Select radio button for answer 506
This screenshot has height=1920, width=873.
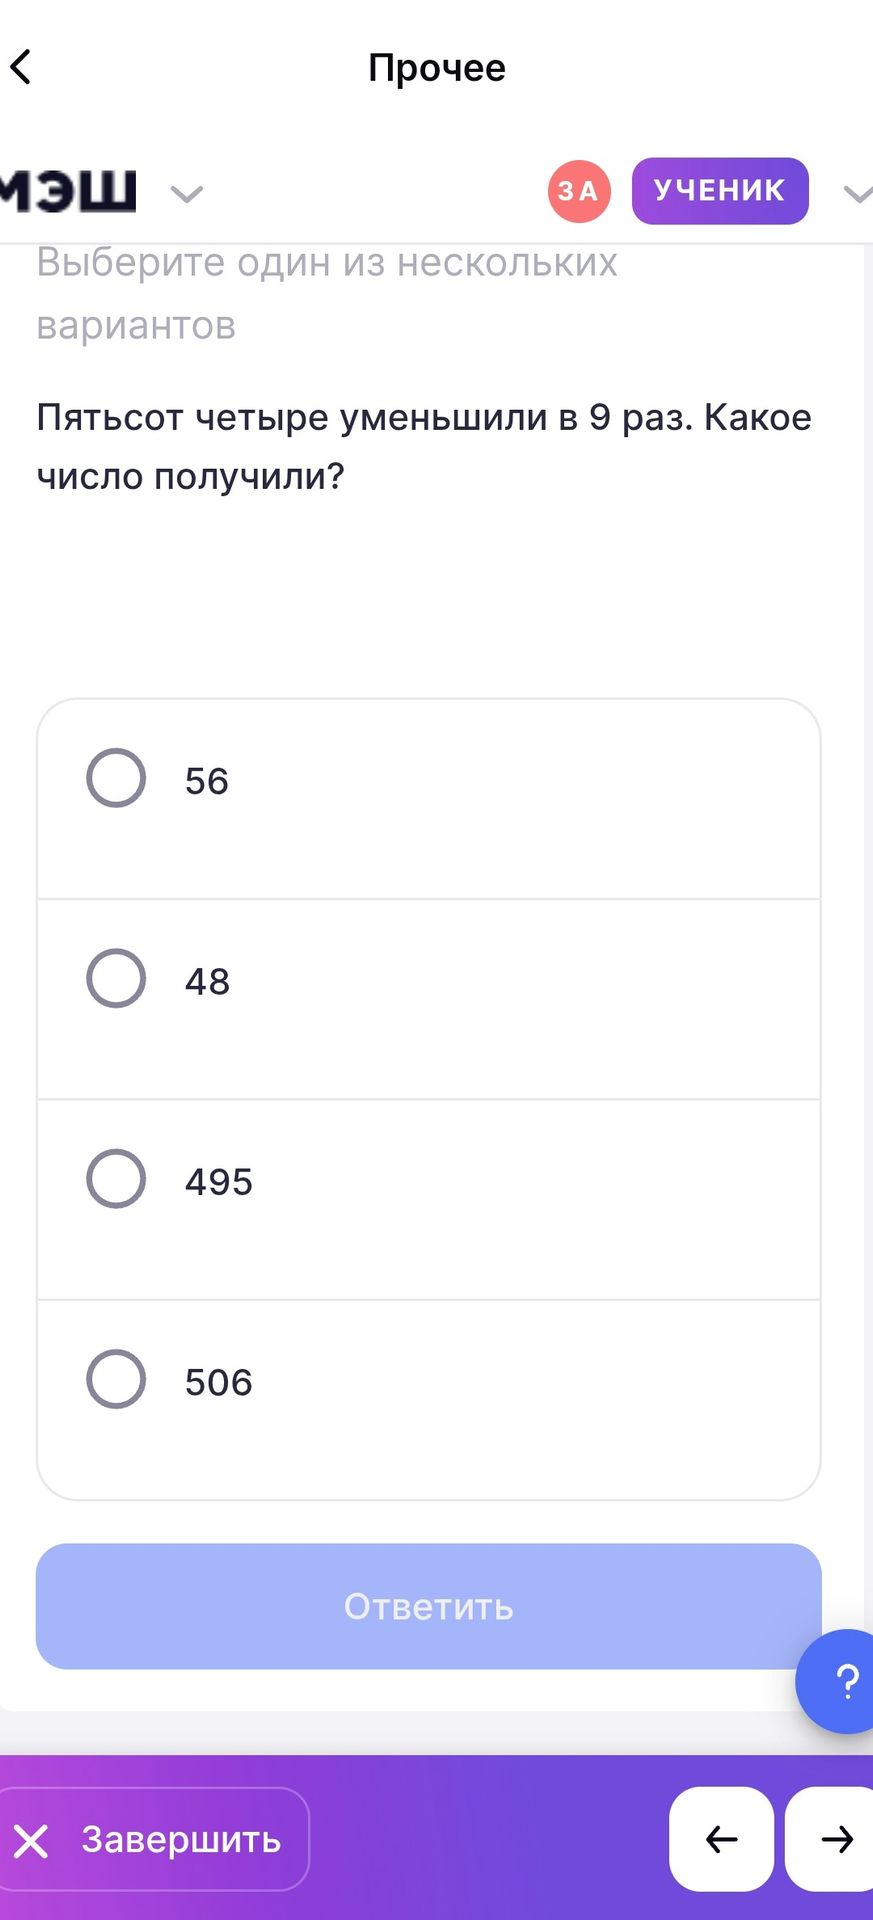click(x=116, y=1379)
